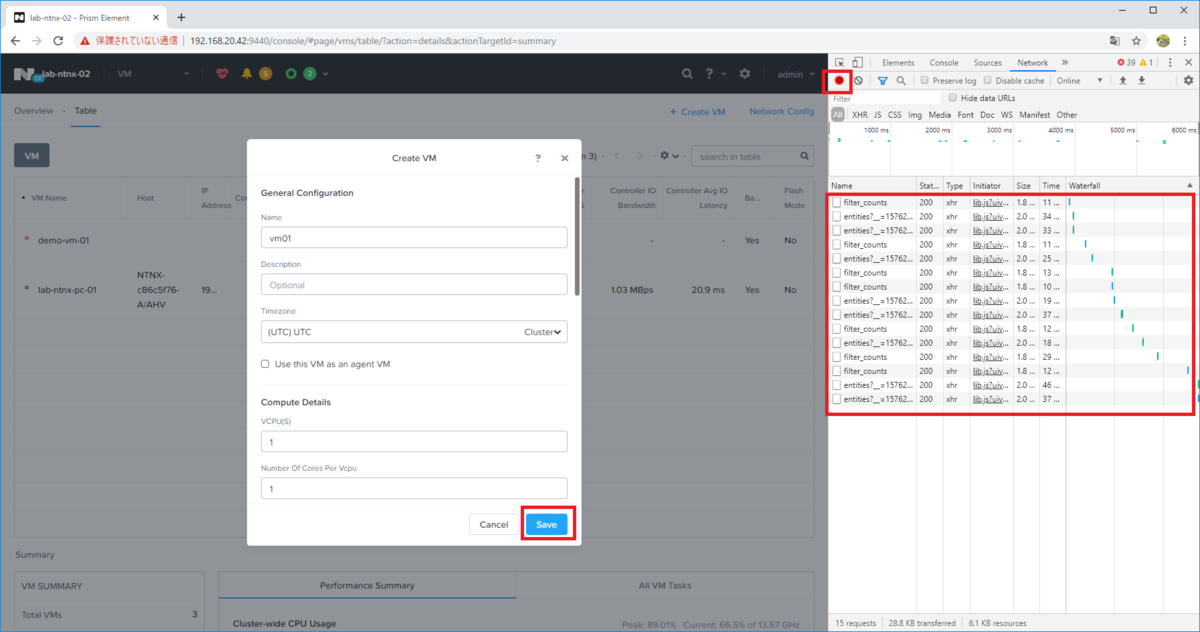The width and height of the screenshot is (1200, 632).
Task: Select the XHR filter type
Action: tap(859, 115)
